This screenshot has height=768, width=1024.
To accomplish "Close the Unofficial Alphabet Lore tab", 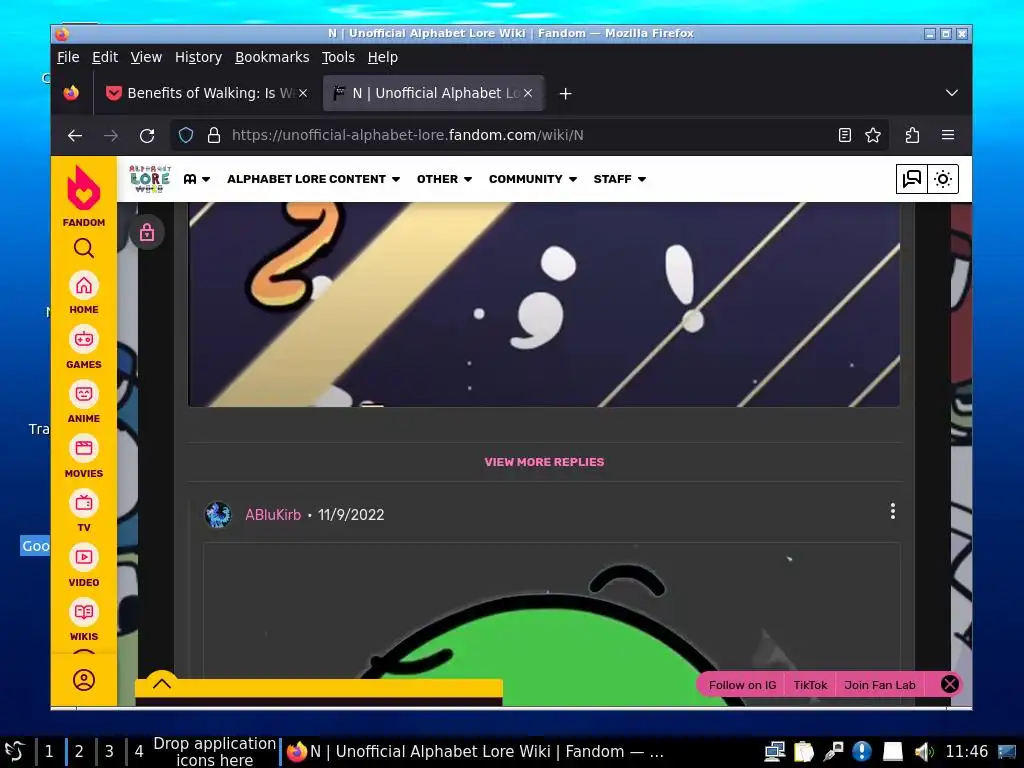I will [x=528, y=93].
